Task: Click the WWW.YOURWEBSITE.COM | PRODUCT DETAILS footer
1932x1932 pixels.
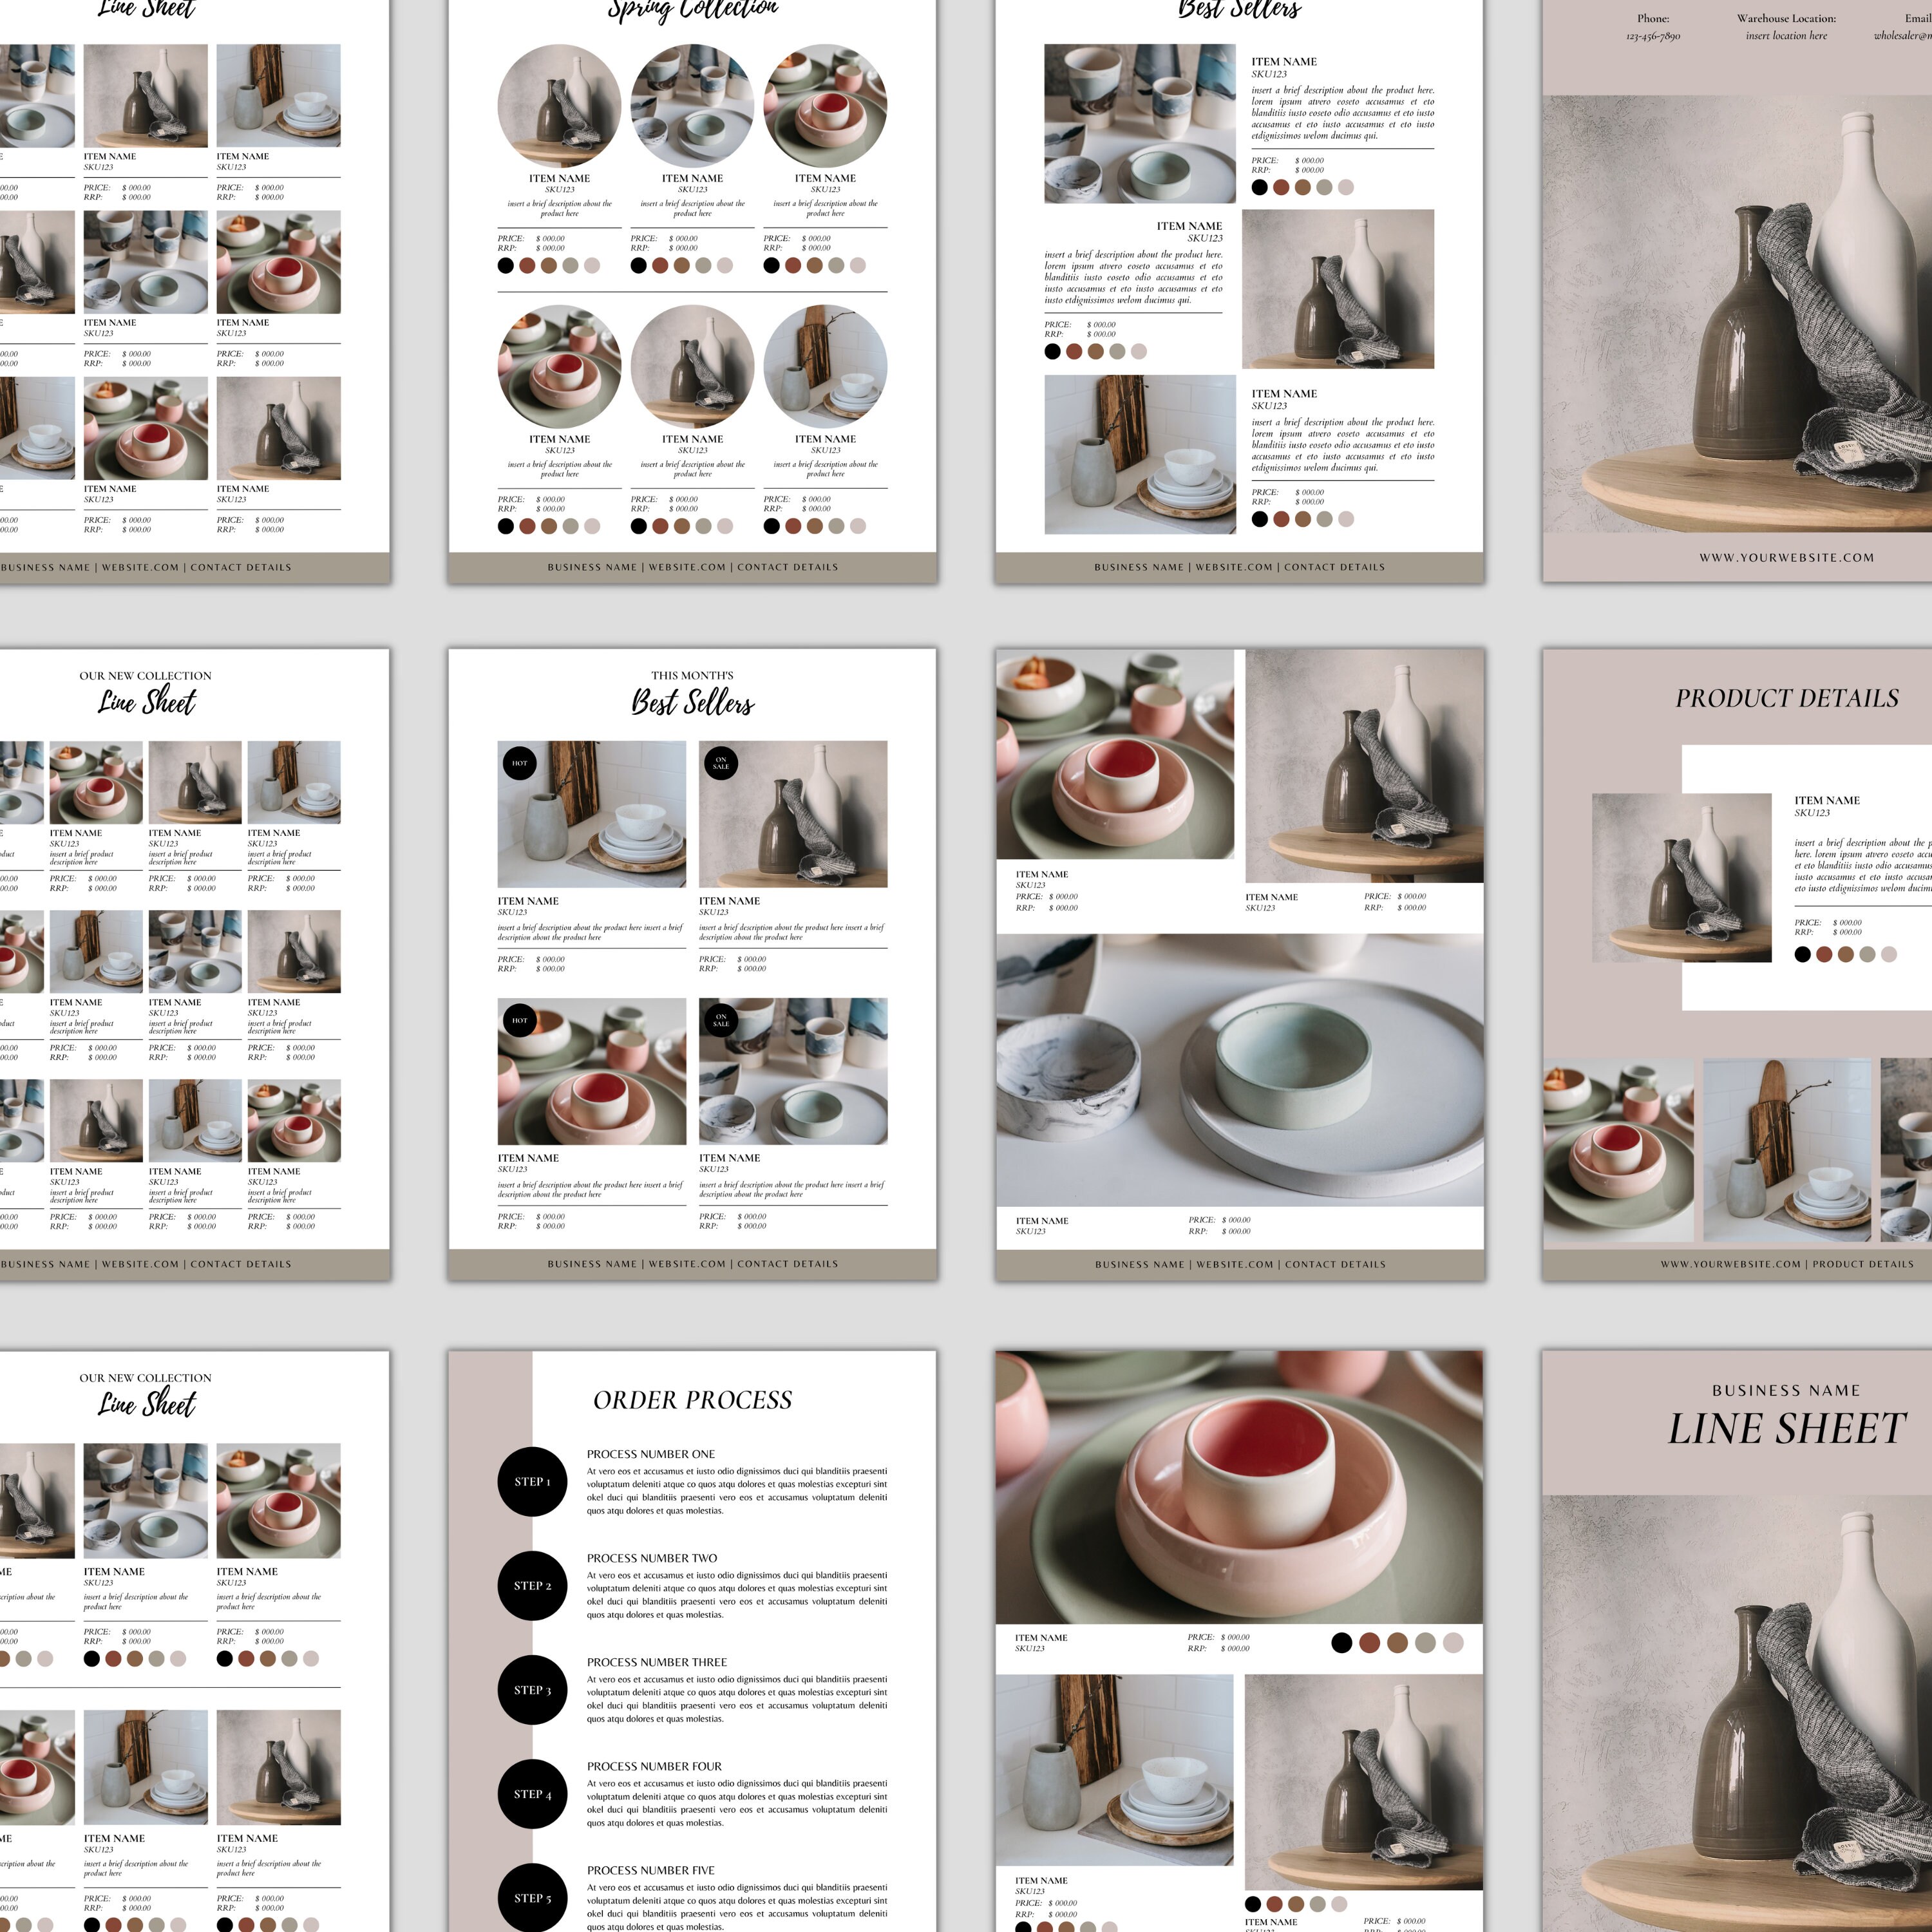Action: tap(1787, 1264)
